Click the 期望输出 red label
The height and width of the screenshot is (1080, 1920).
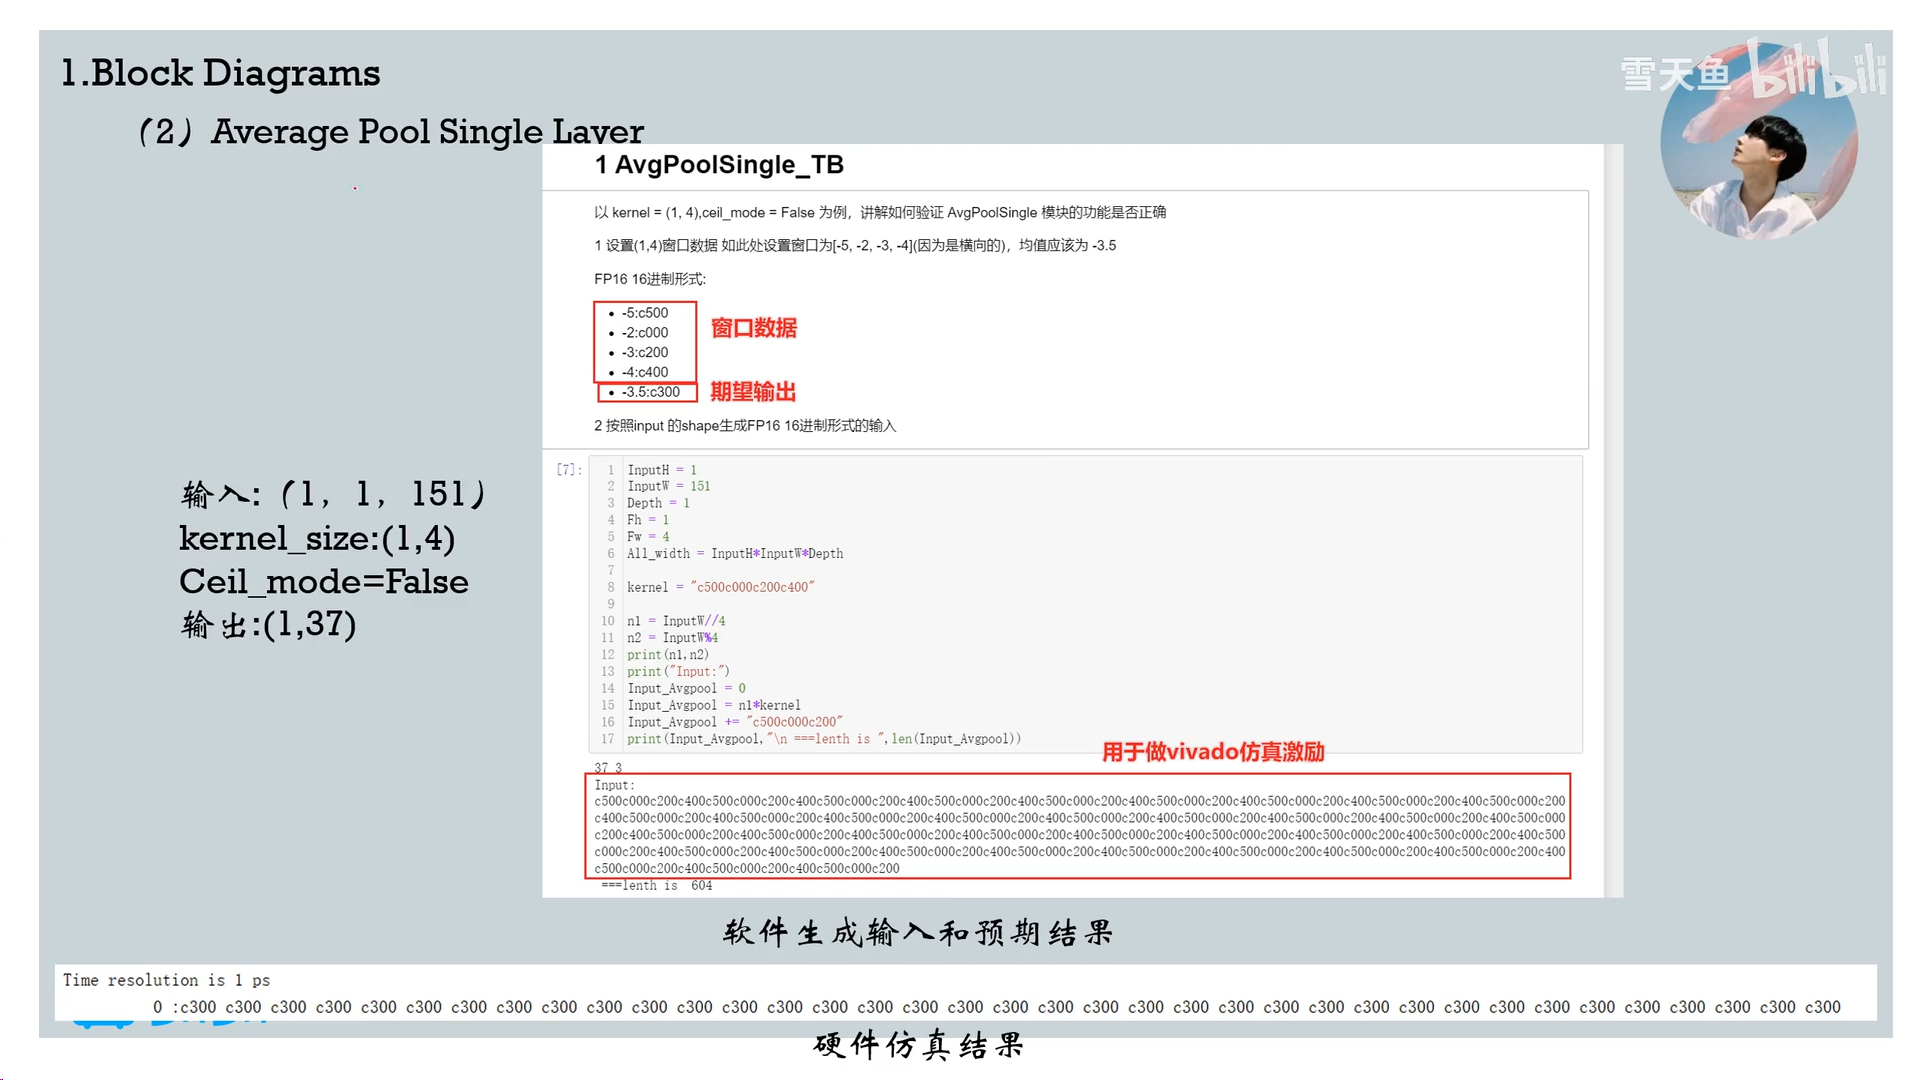753,391
